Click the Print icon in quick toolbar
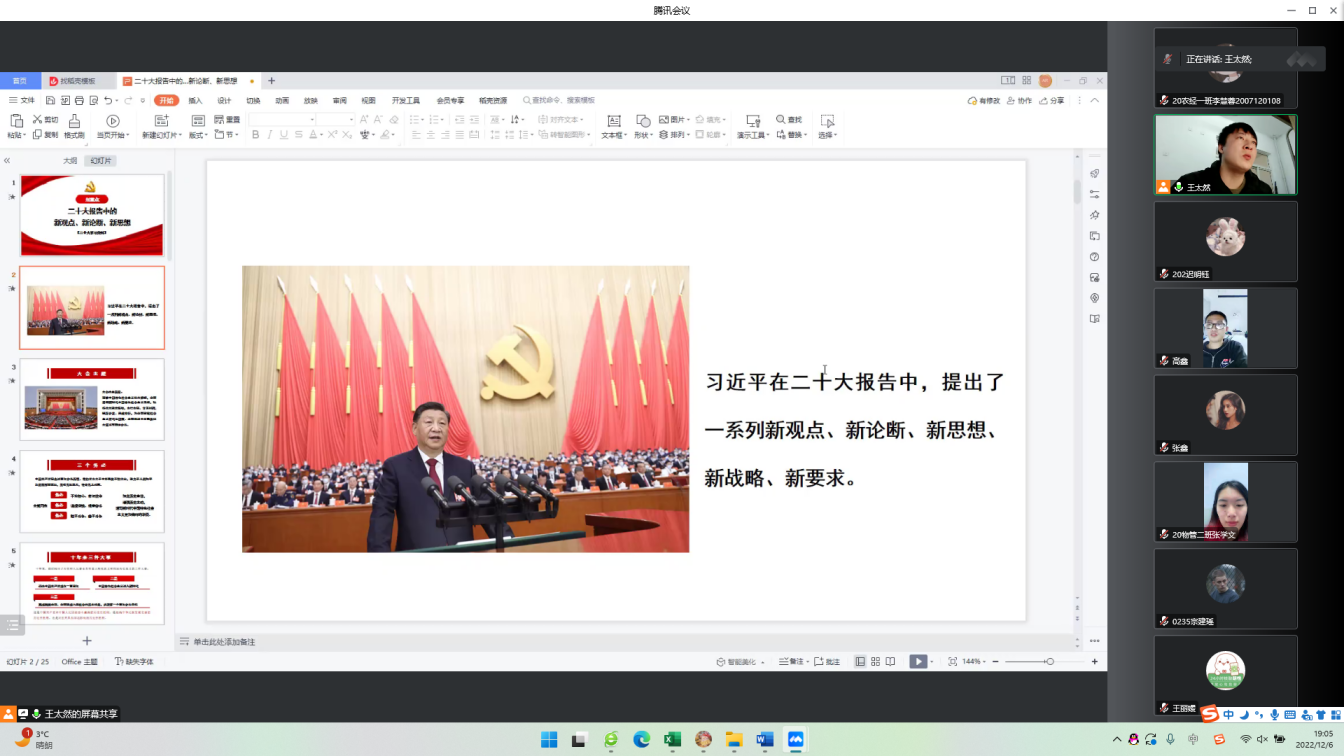 click(78, 101)
